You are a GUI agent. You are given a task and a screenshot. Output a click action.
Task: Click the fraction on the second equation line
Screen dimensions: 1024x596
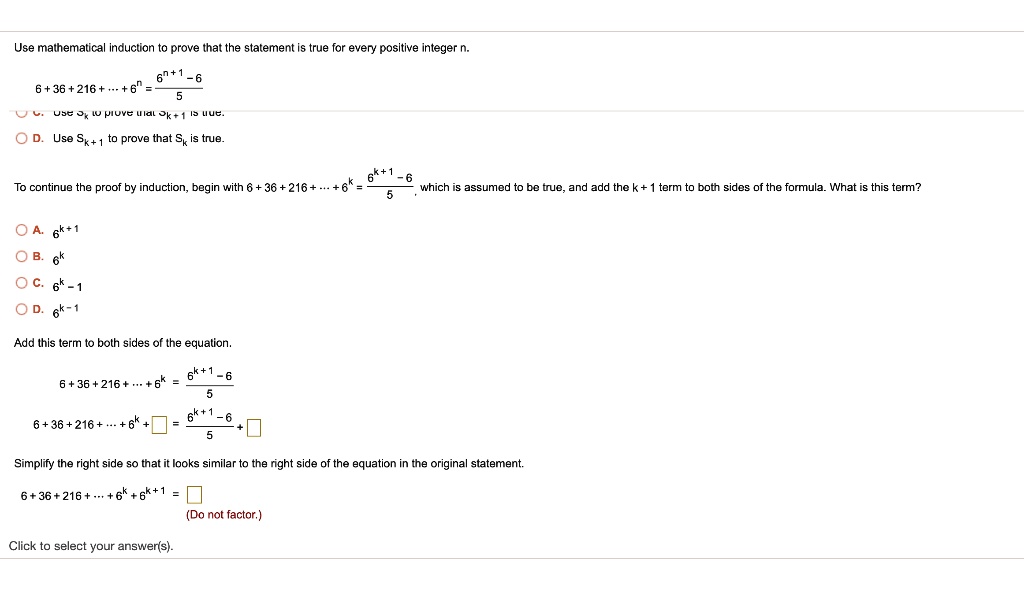pos(210,423)
